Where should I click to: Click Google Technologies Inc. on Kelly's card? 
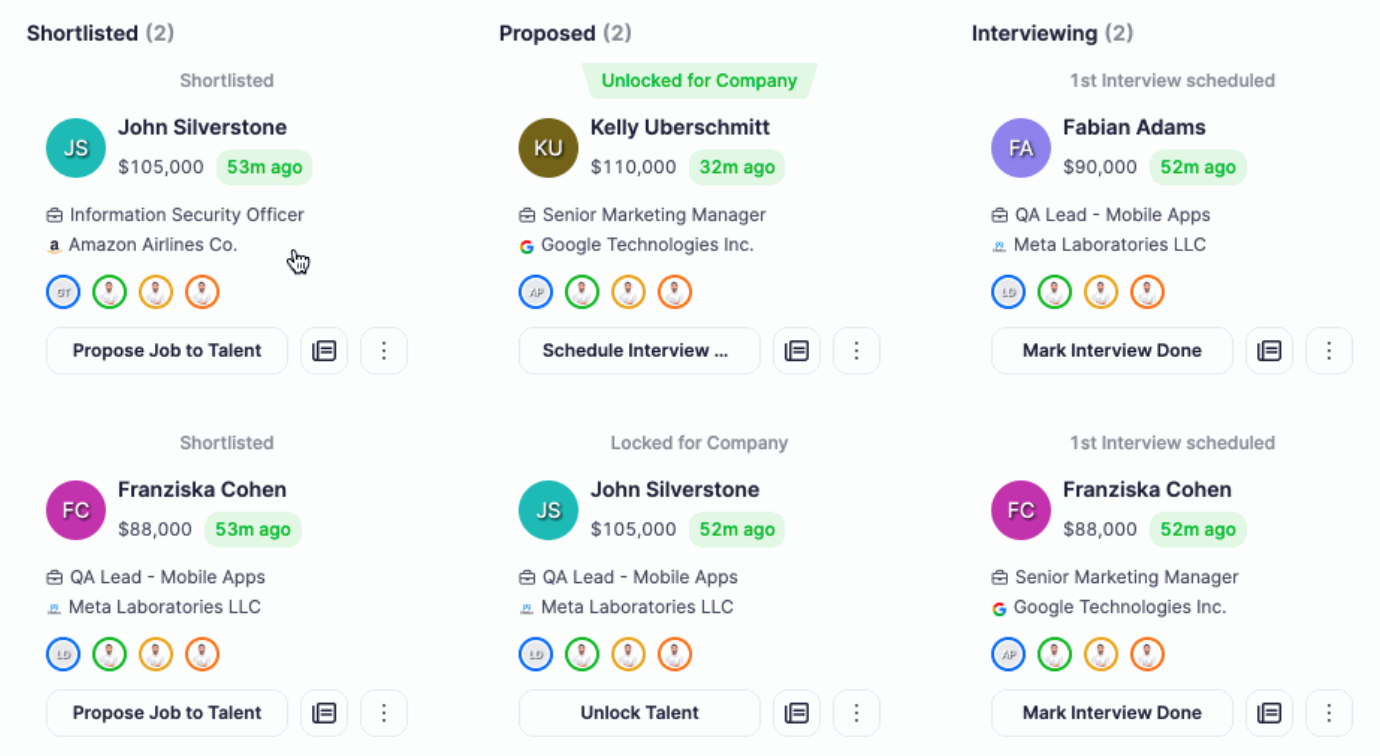(646, 245)
